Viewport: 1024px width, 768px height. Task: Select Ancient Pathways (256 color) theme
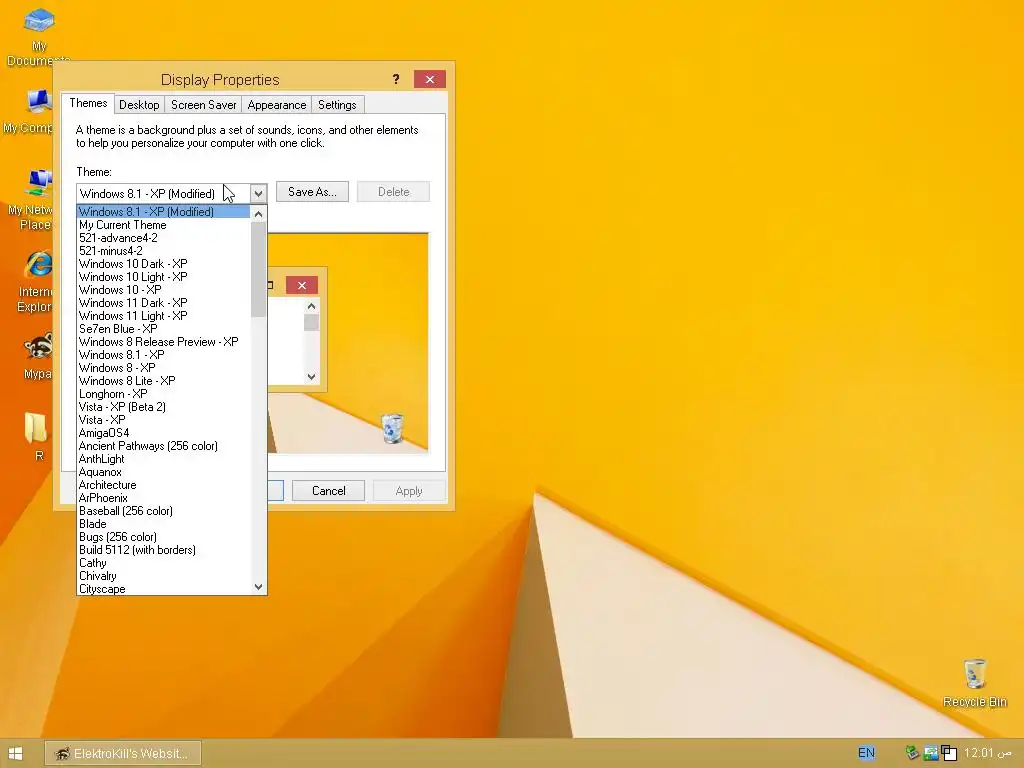[x=163, y=446]
